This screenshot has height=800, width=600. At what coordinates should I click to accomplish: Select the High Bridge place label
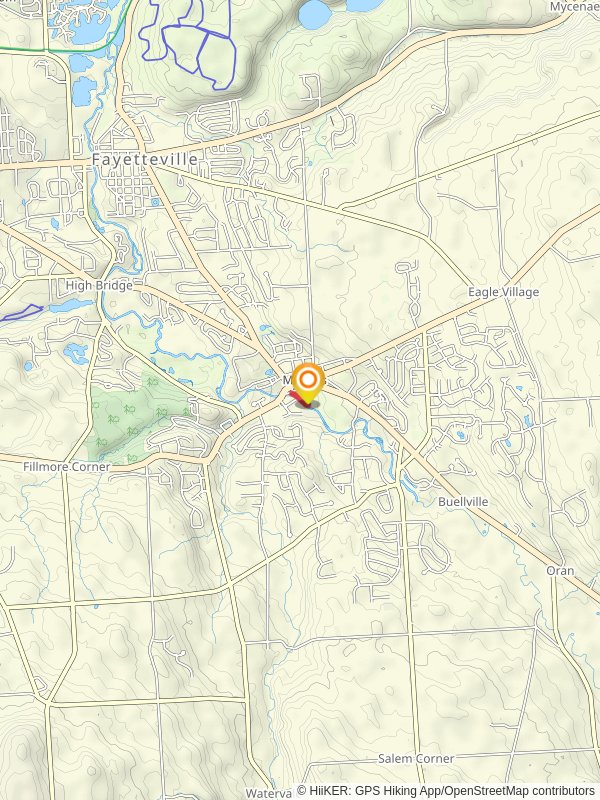pyautogui.click(x=99, y=285)
